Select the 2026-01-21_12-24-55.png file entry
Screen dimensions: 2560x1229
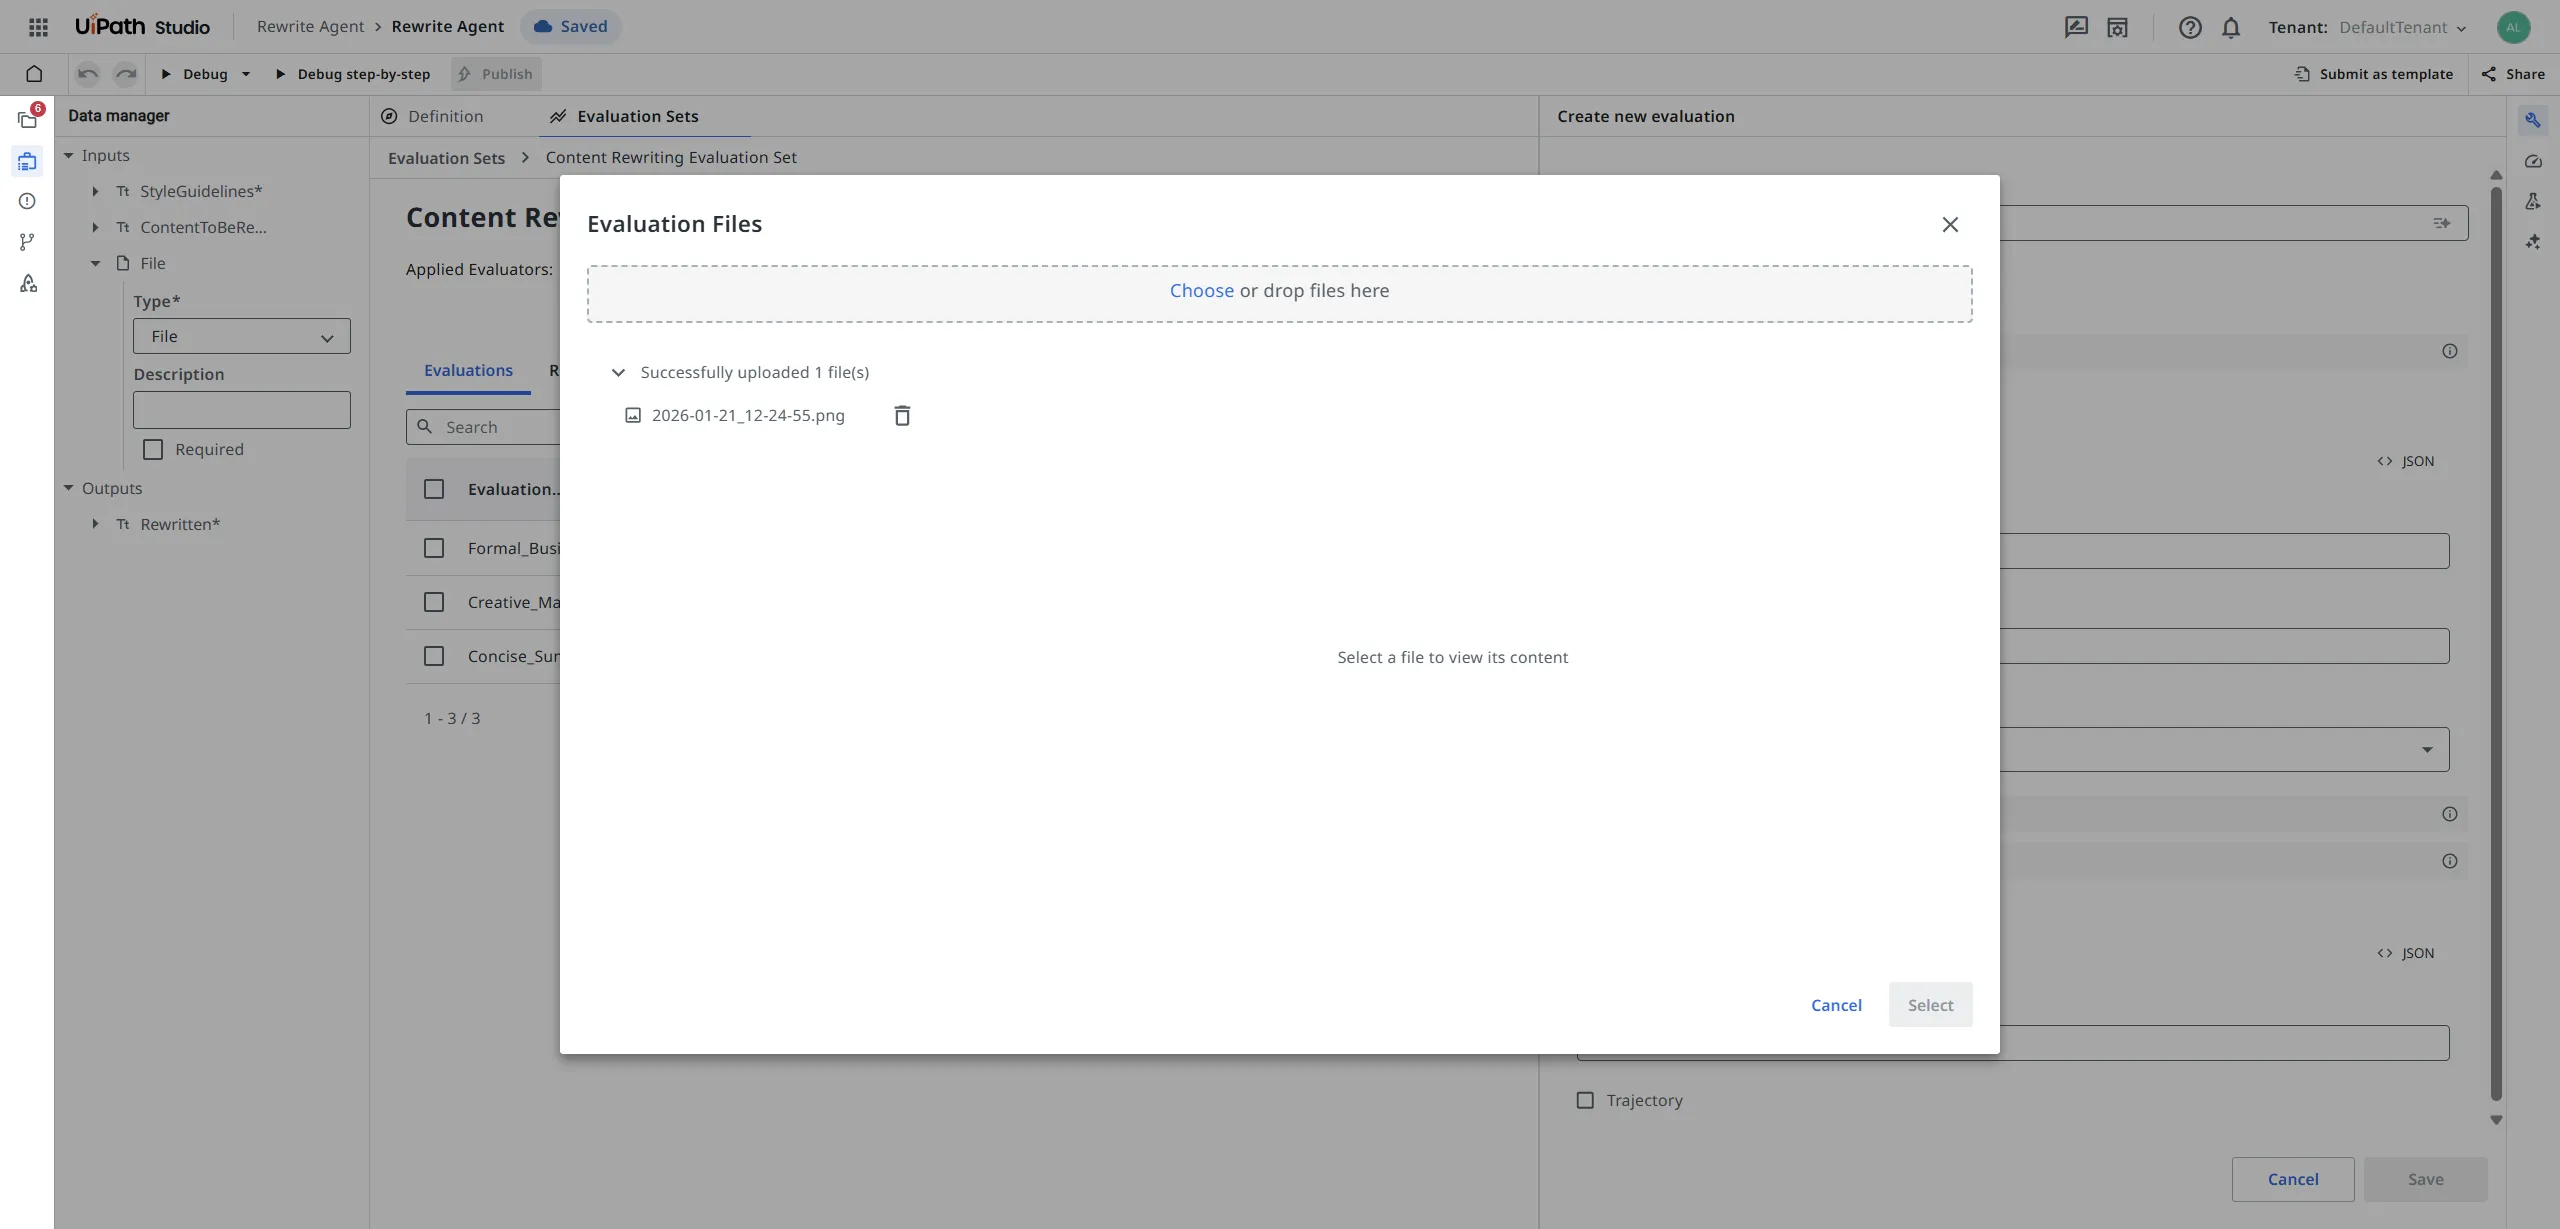pyautogui.click(x=747, y=416)
